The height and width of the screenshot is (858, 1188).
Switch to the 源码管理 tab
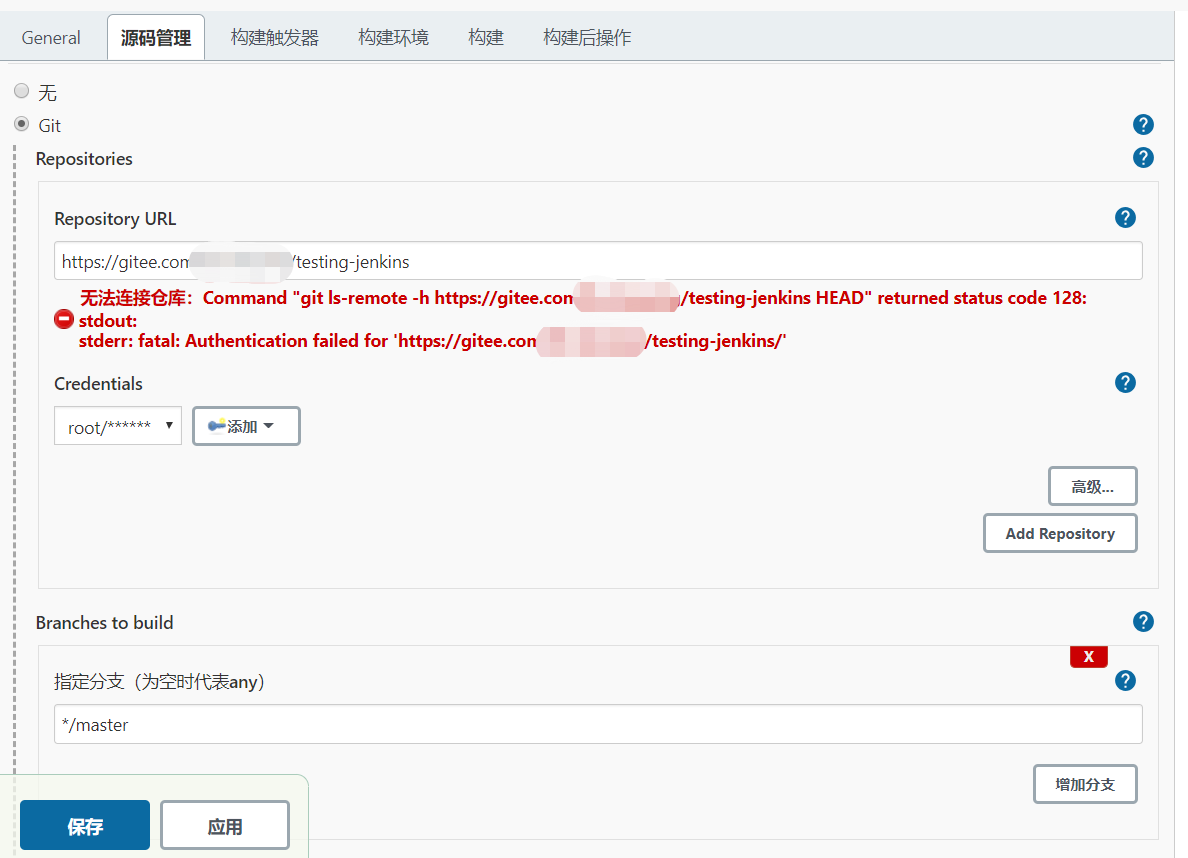[156, 38]
